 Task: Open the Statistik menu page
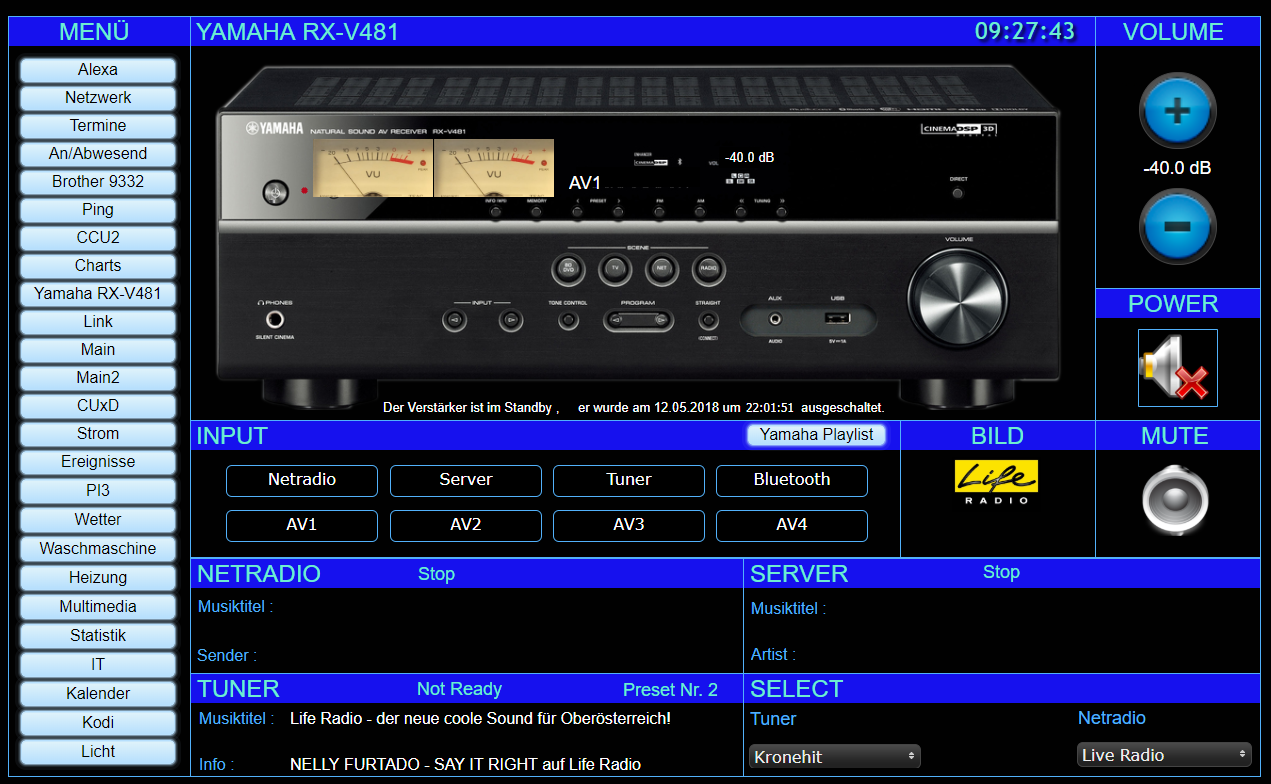tap(98, 636)
